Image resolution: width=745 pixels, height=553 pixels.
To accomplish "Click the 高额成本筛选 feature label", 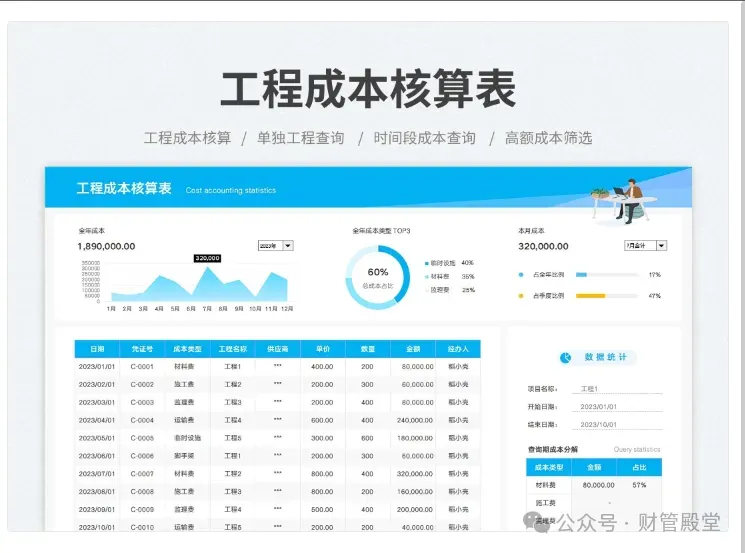I will [548, 138].
